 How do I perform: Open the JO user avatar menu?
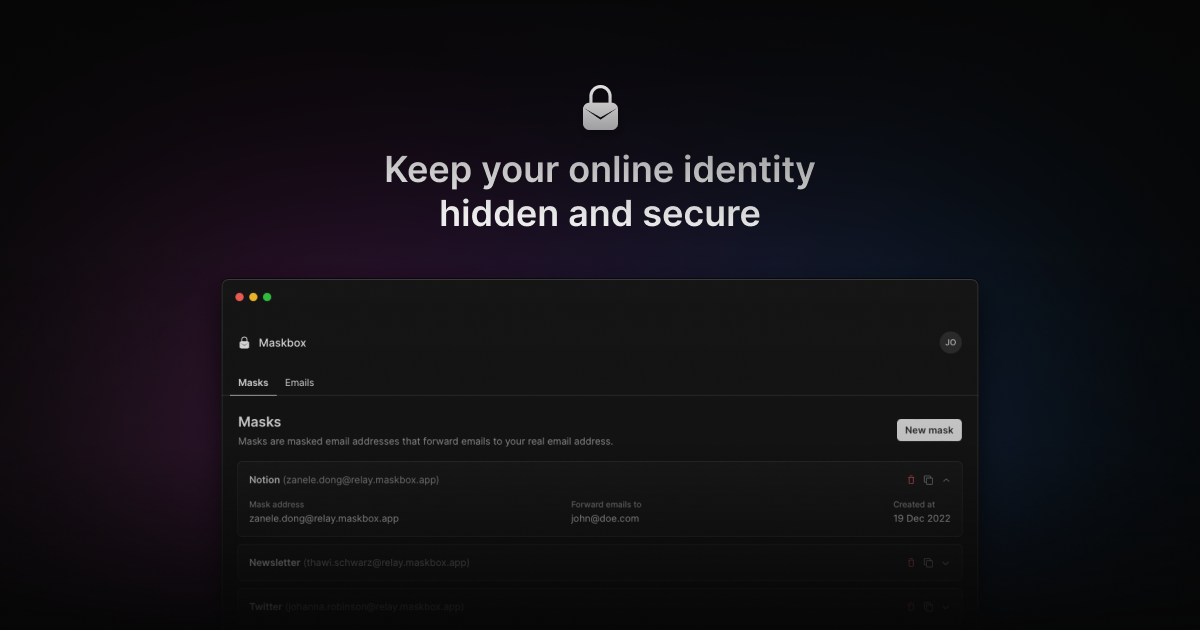click(x=951, y=343)
